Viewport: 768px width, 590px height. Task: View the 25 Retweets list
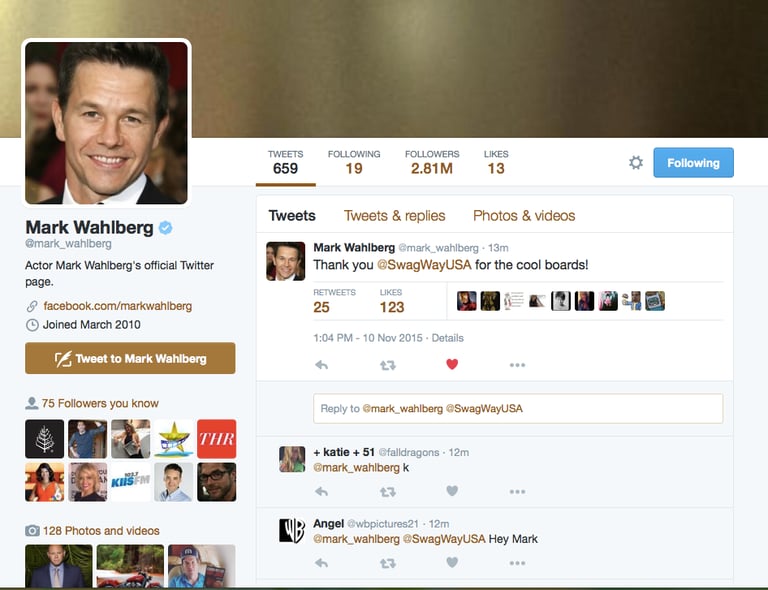pyautogui.click(x=335, y=301)
